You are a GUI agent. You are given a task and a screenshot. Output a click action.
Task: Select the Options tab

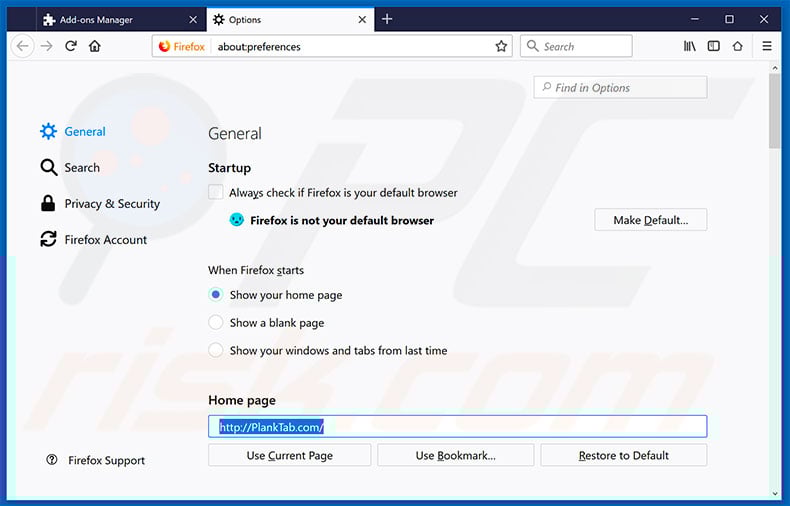point(290,20)
